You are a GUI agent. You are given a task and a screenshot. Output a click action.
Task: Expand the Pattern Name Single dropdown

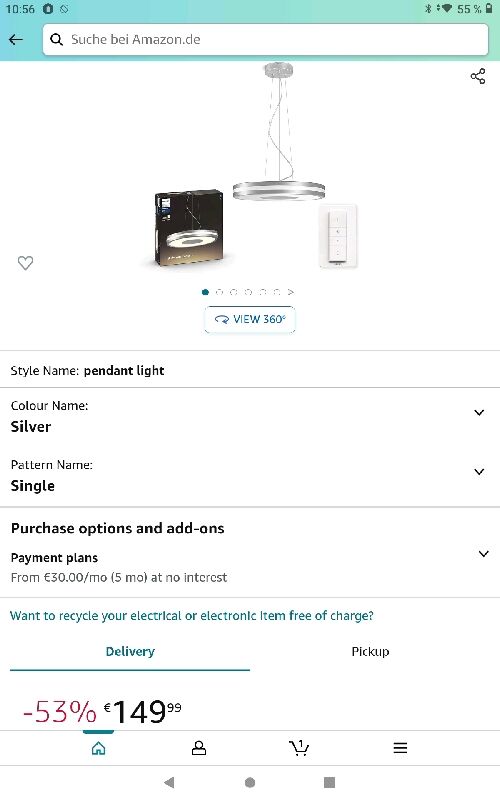click(x=250, y=476)
